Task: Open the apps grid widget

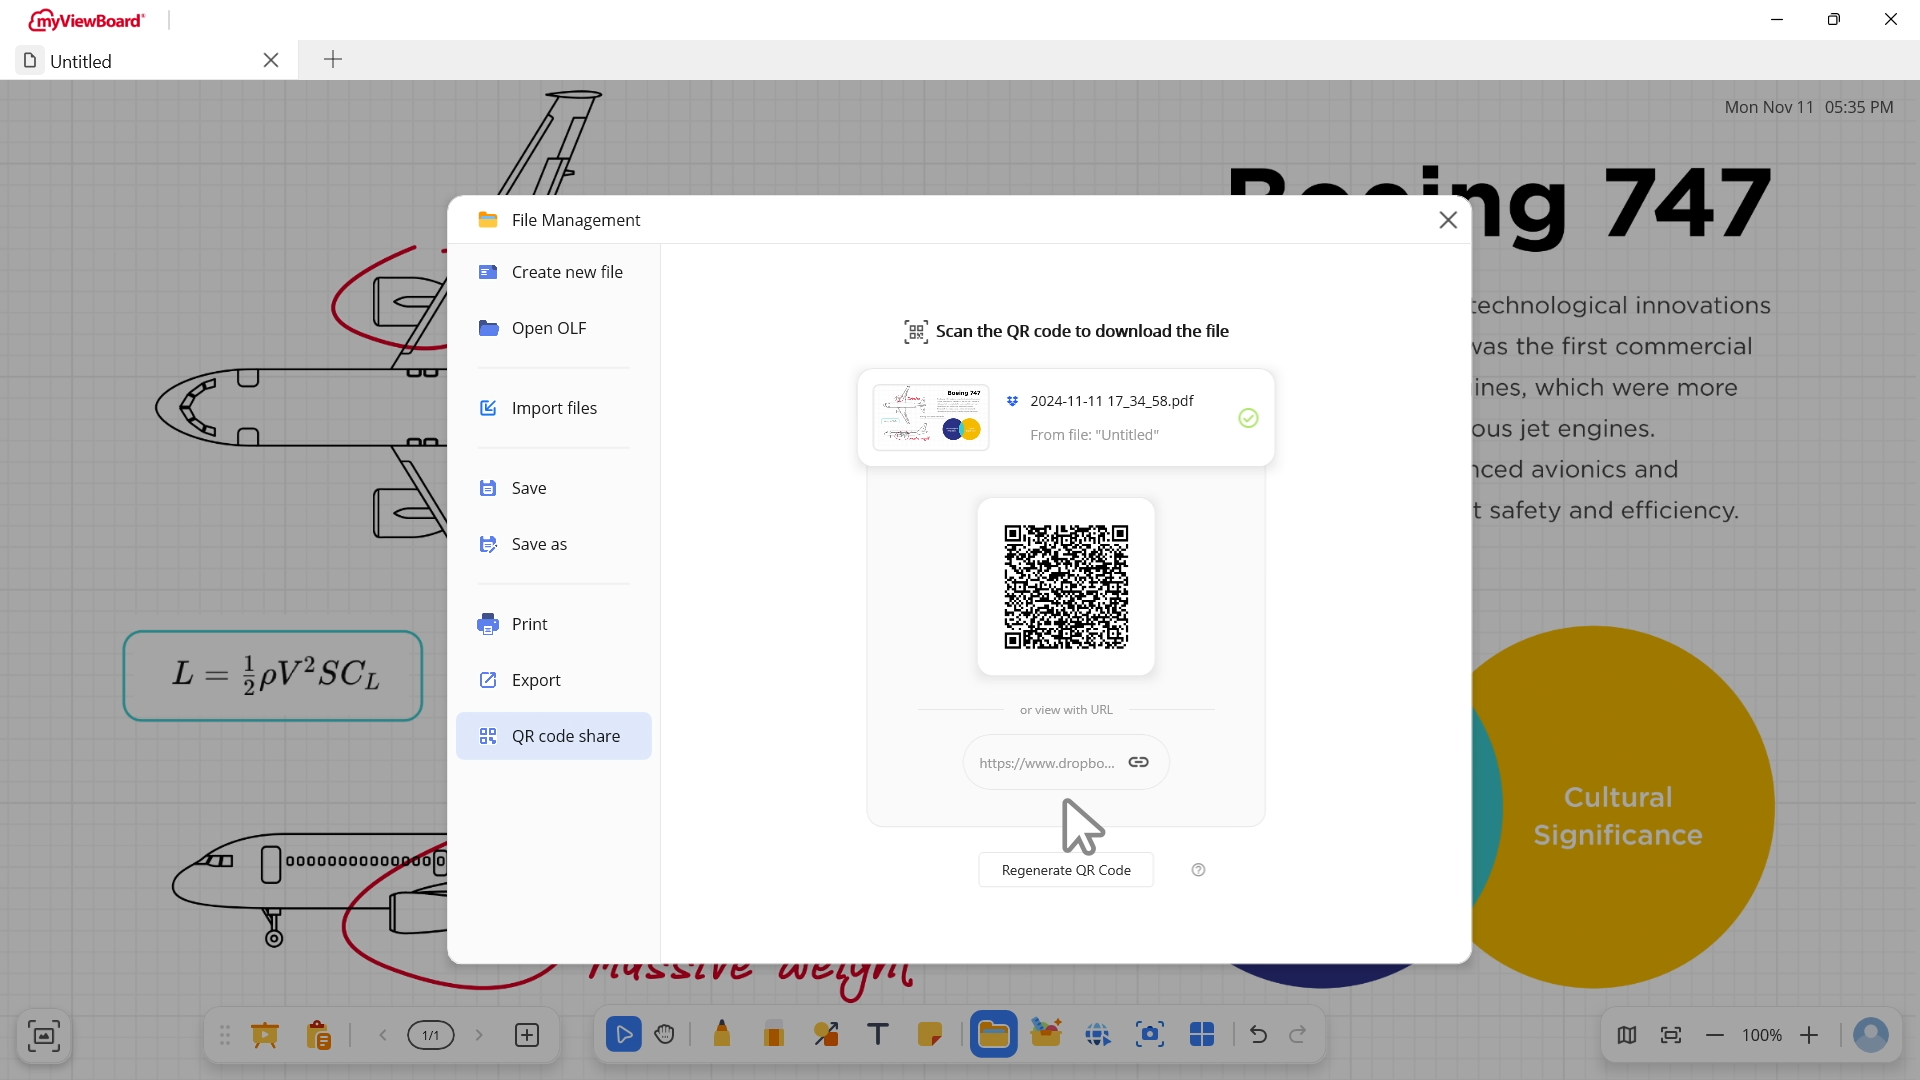Action: tap(1202, 1035)
